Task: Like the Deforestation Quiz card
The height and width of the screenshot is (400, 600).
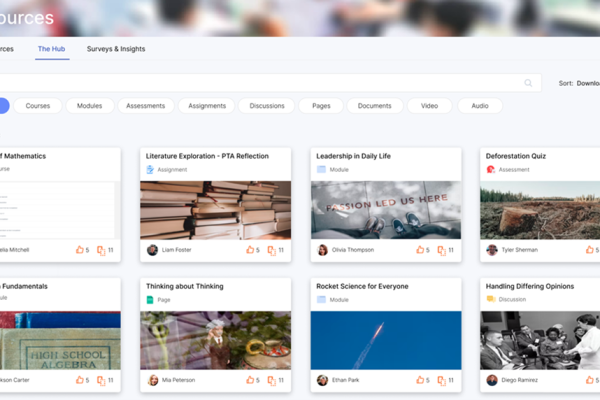Action: point(589,250)
